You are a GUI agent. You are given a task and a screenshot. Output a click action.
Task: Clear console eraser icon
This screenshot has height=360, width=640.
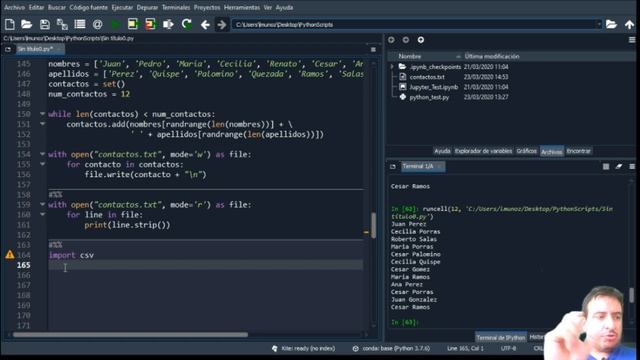click(x=619, y=167)
